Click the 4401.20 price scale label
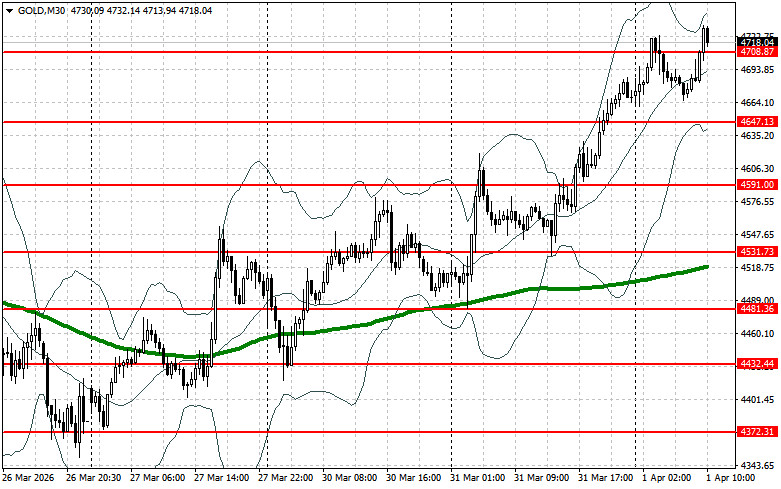The height and width of the screenshot is (489, 781). click(x=755, y=400)
